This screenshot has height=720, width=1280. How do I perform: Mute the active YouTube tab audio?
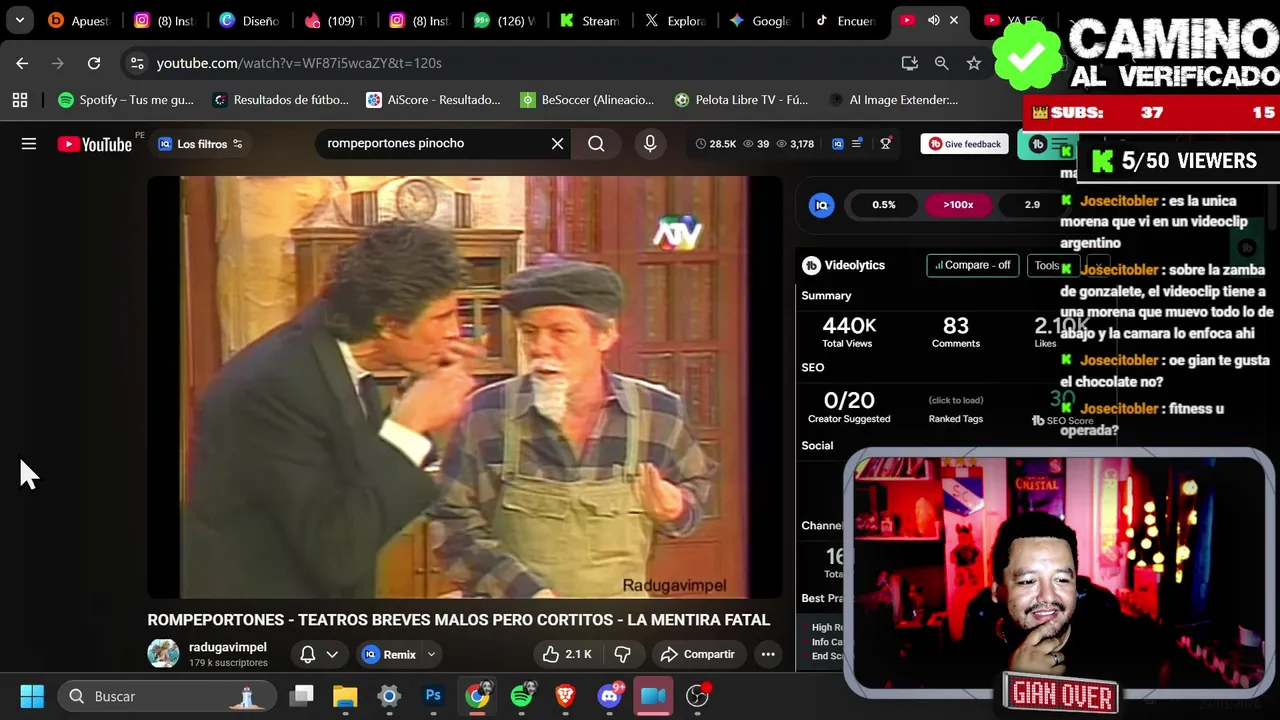[x=933, y=20]
